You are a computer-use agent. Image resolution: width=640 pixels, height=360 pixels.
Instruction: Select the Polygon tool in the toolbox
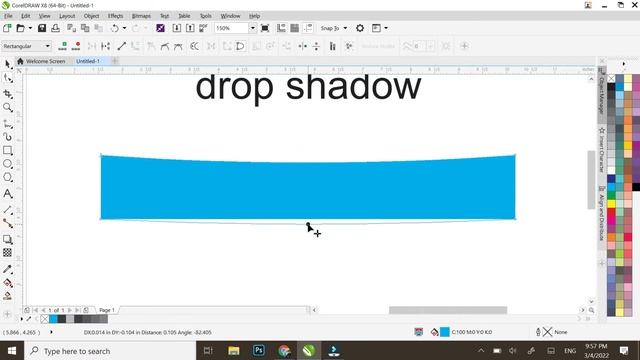pos(8,177)
